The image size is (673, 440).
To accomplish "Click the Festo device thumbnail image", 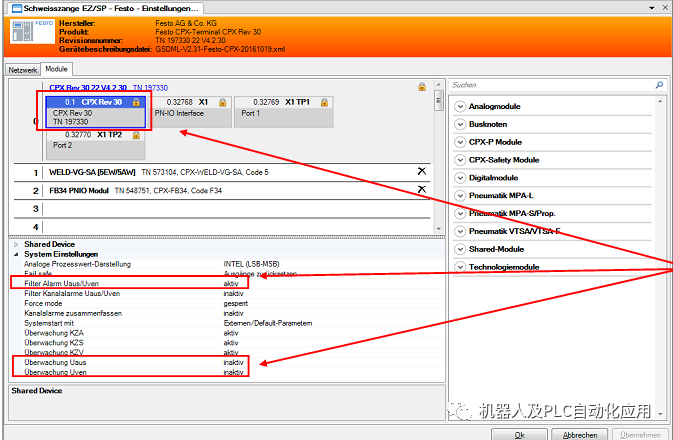I will point(32,31).
